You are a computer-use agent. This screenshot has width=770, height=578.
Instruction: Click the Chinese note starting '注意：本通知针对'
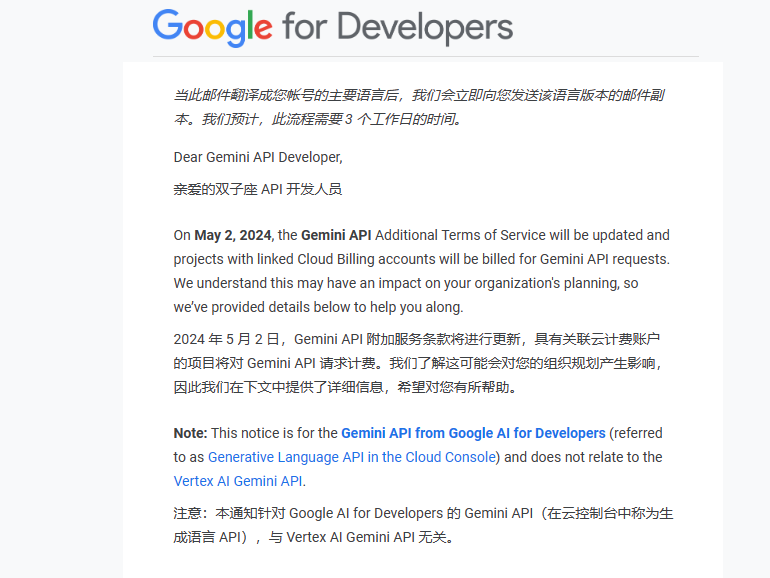tap(423, 525)
